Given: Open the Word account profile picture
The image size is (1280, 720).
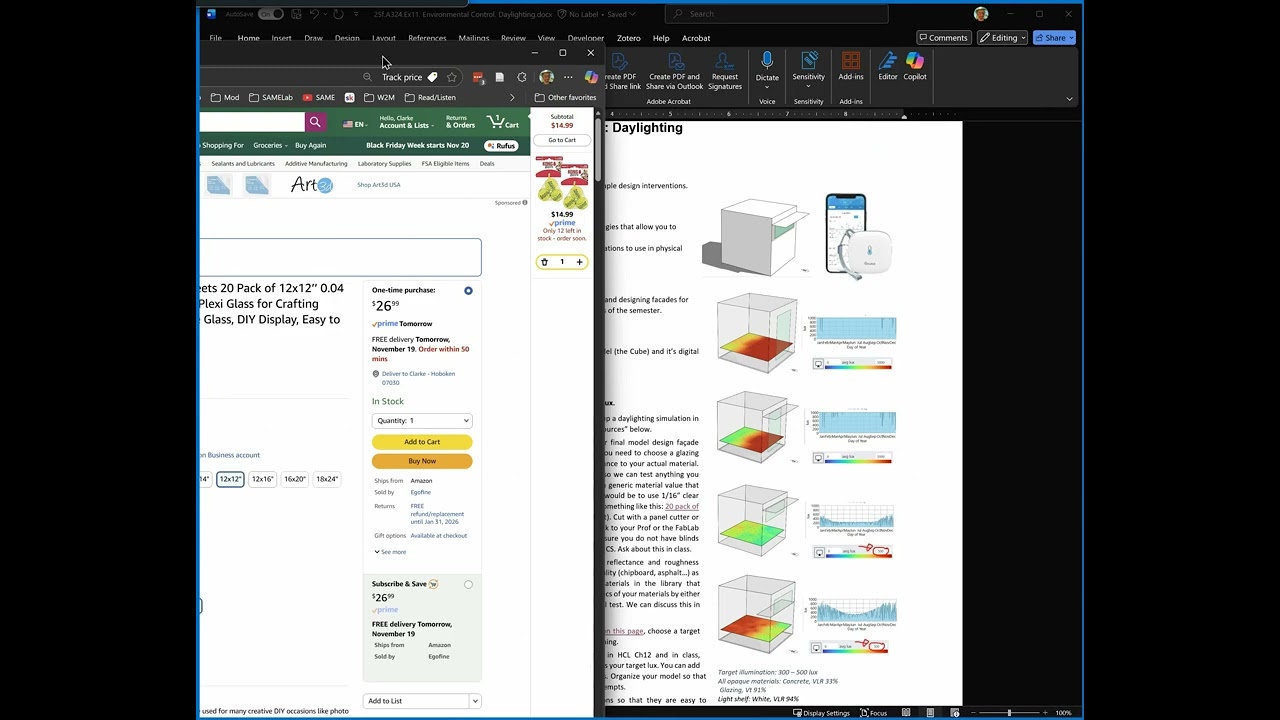Looking at the screenshot, I should (981, 14).
